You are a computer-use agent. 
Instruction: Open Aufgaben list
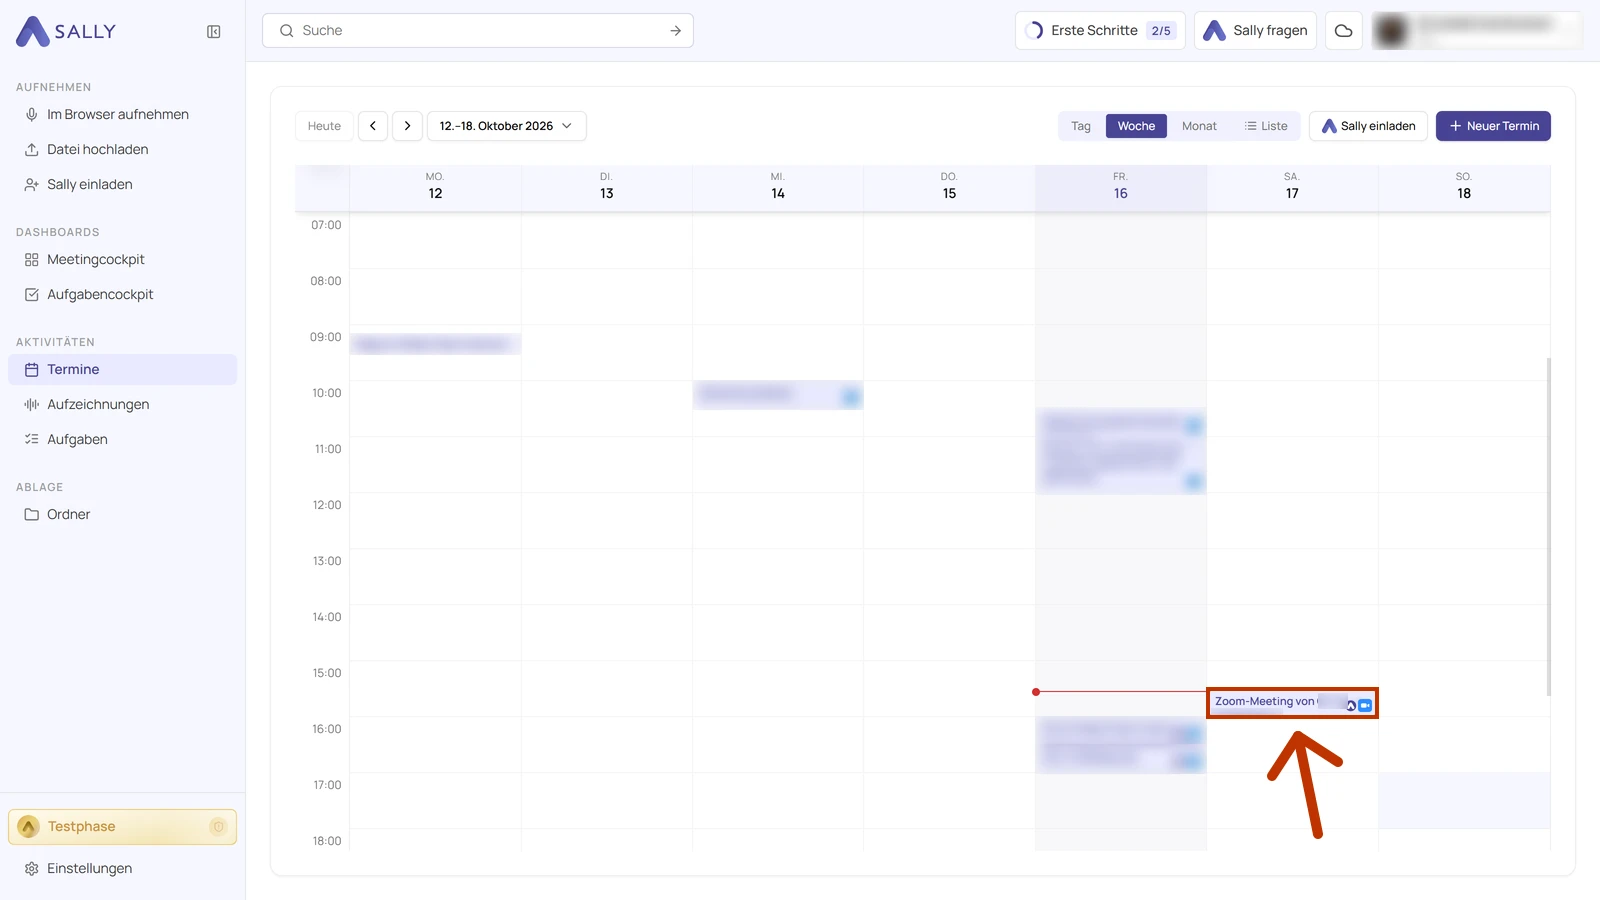click(x=122, y=440)
